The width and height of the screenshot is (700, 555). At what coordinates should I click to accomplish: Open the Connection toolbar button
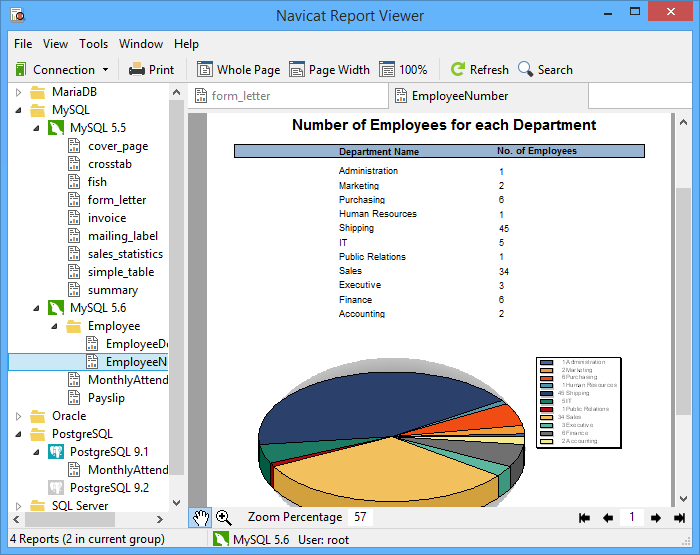click(x=56, y=70)
